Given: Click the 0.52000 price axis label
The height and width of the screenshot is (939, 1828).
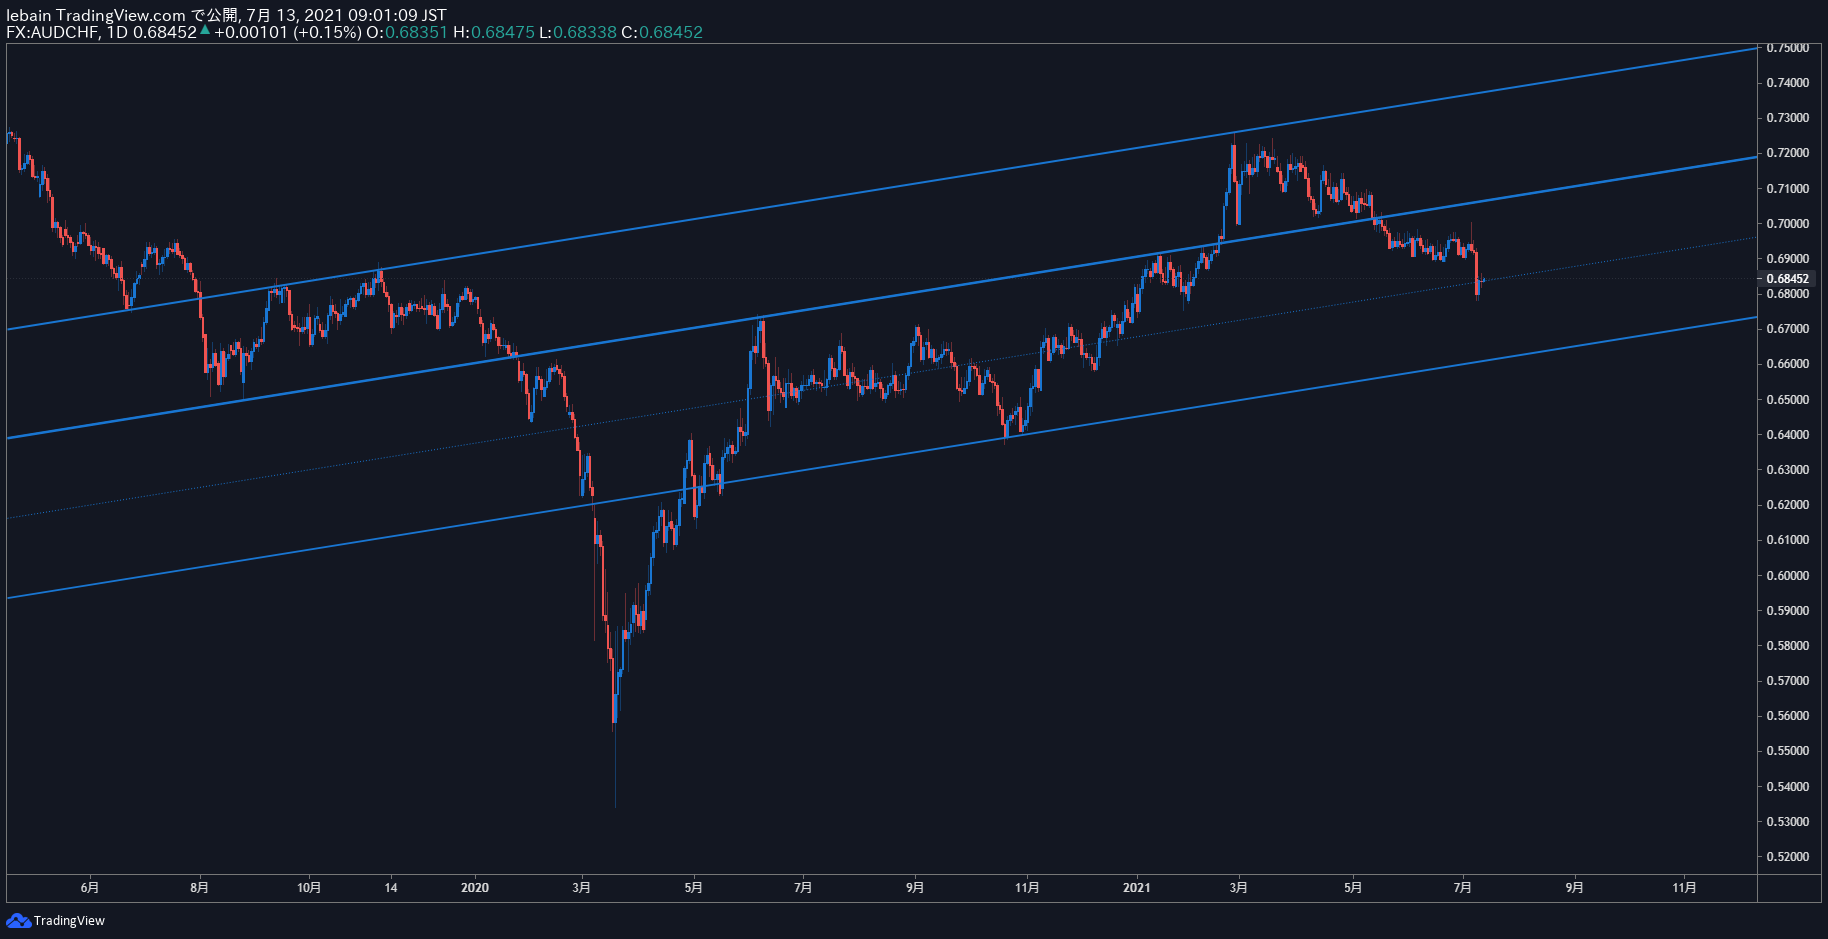Looking at the screenshot, I should 1787,857.
